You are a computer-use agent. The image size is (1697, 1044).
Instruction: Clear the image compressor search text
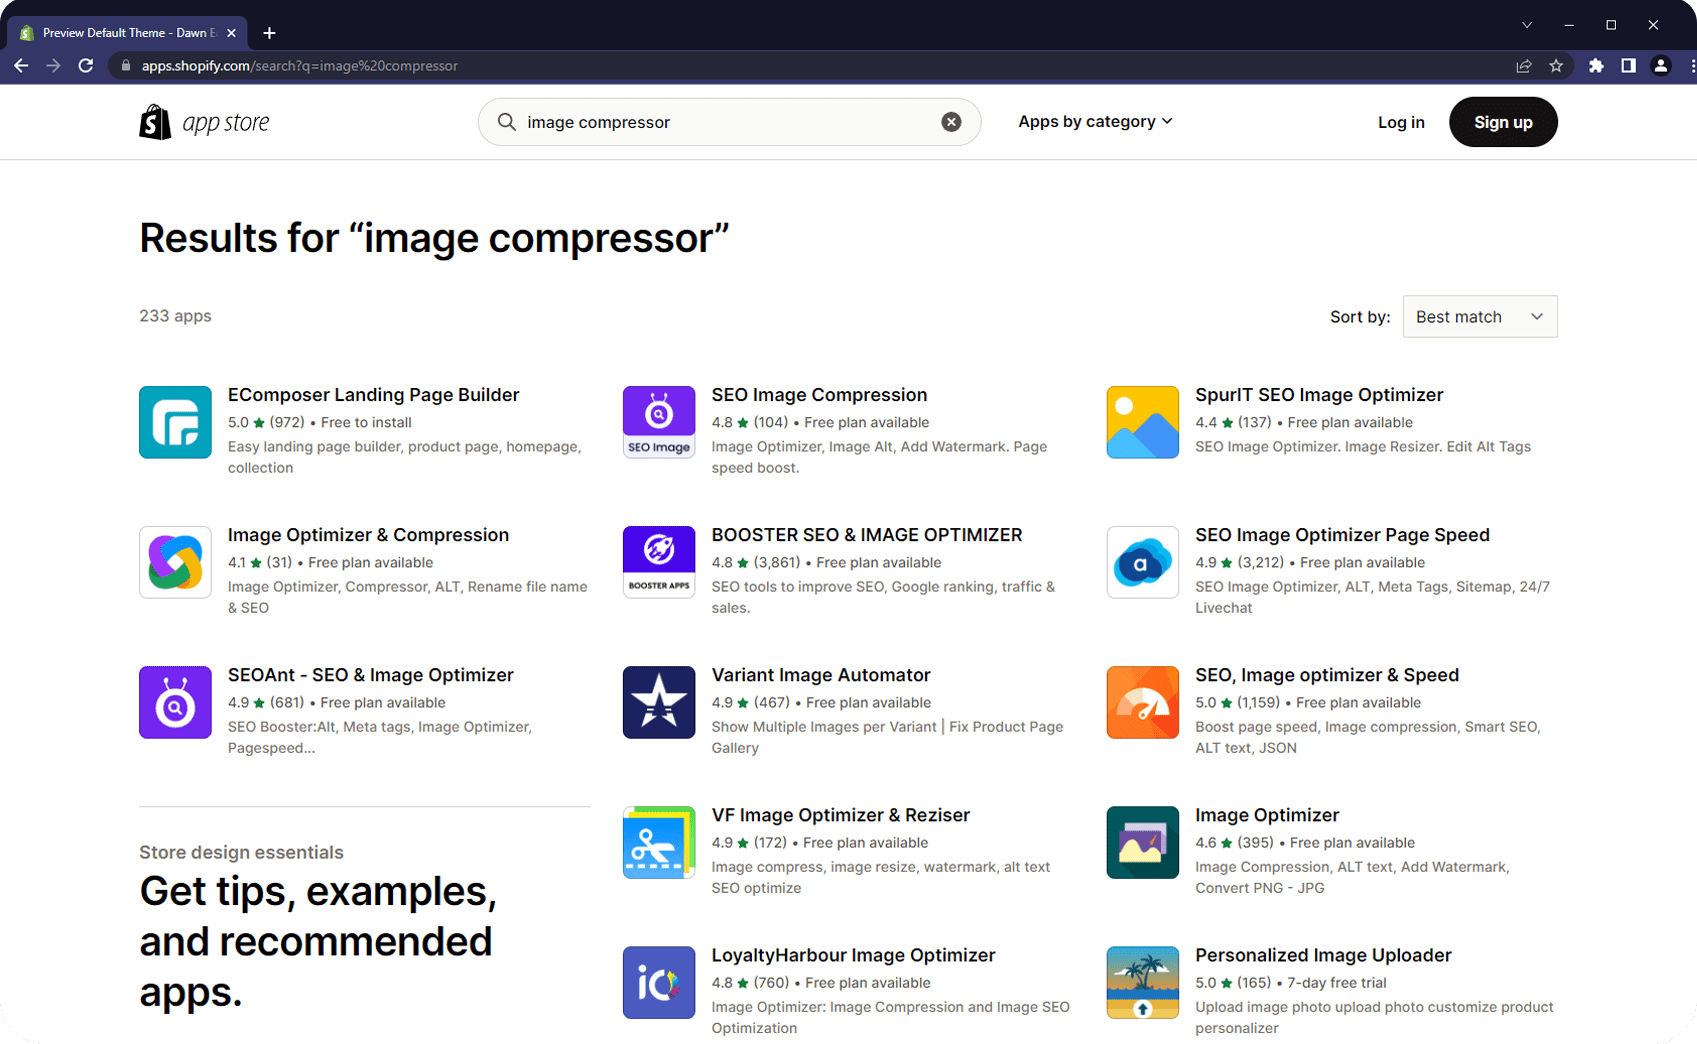[951, 122]
